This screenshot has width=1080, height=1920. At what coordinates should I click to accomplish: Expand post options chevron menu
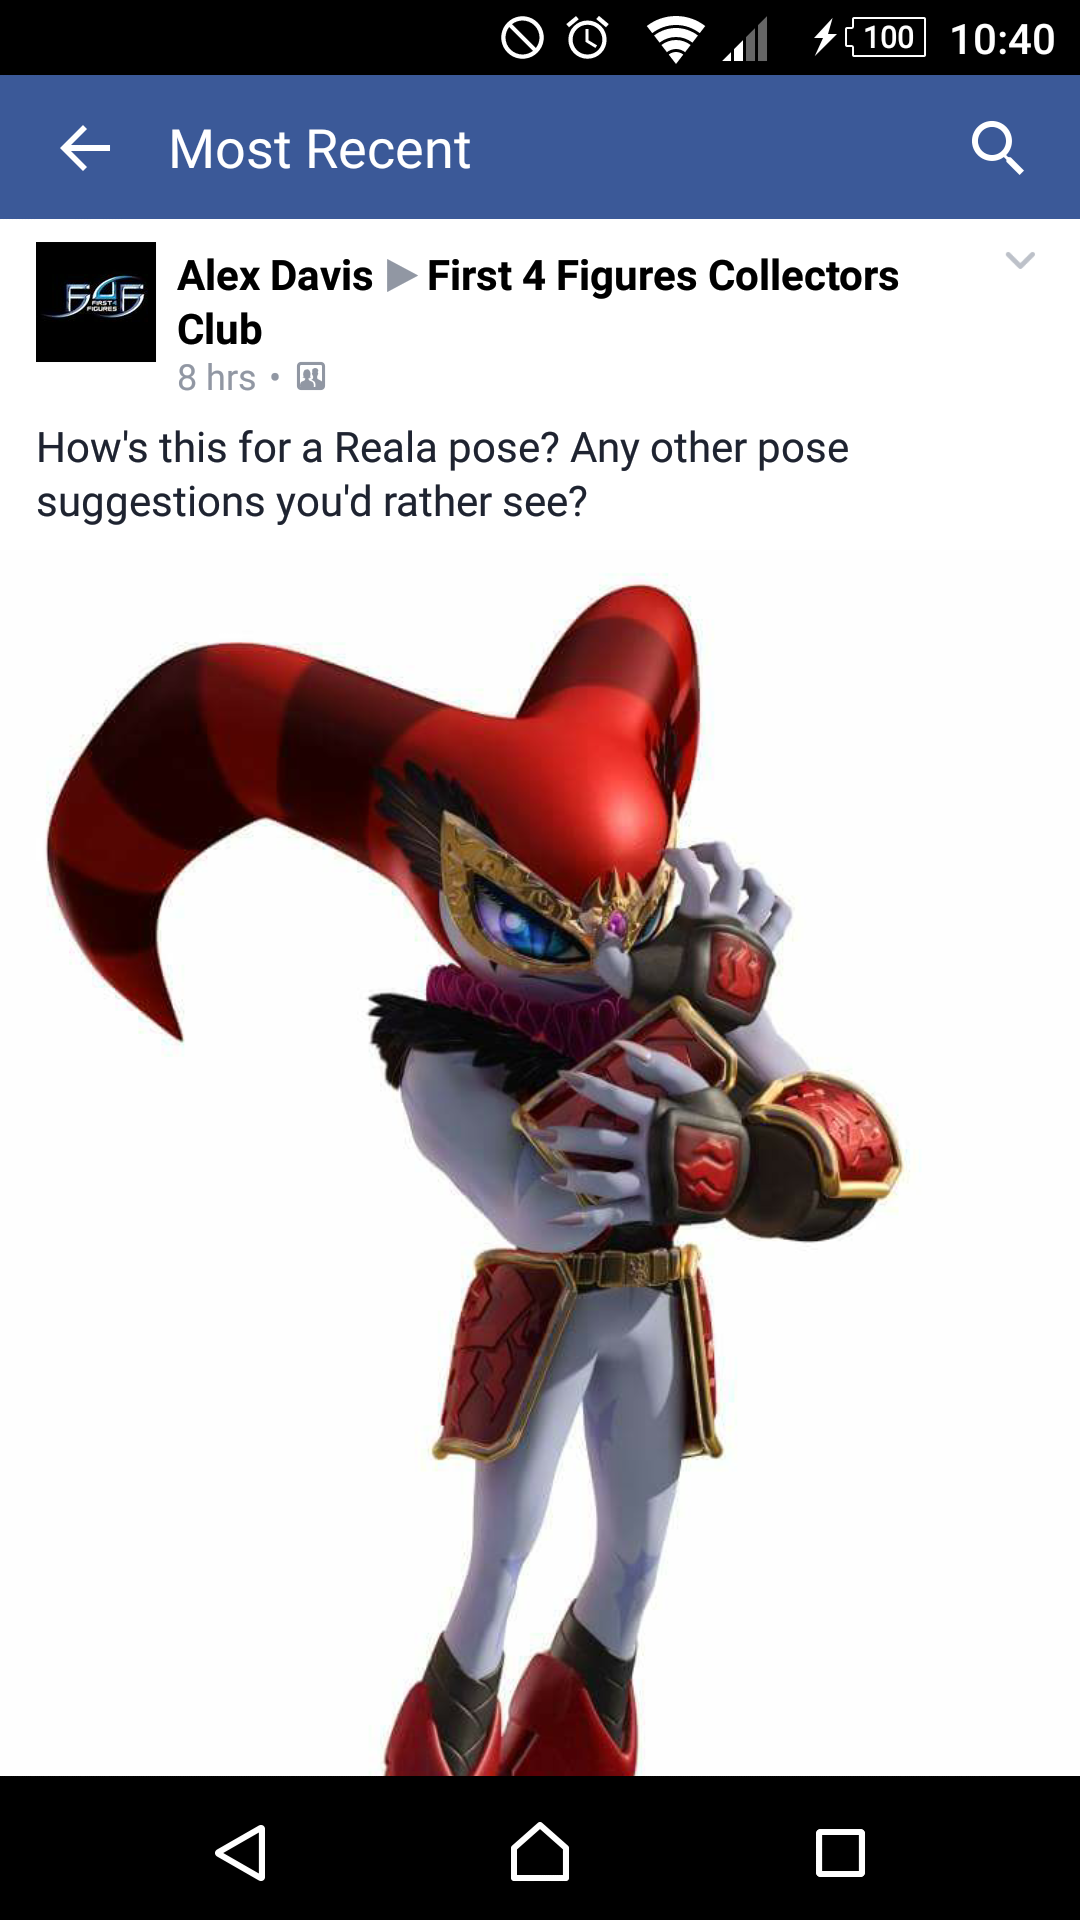coord(1020,260)
